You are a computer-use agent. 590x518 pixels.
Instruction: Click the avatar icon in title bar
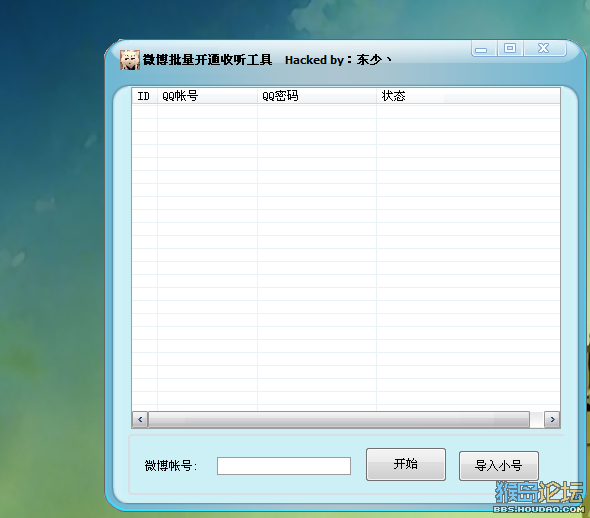pos(130,60)
